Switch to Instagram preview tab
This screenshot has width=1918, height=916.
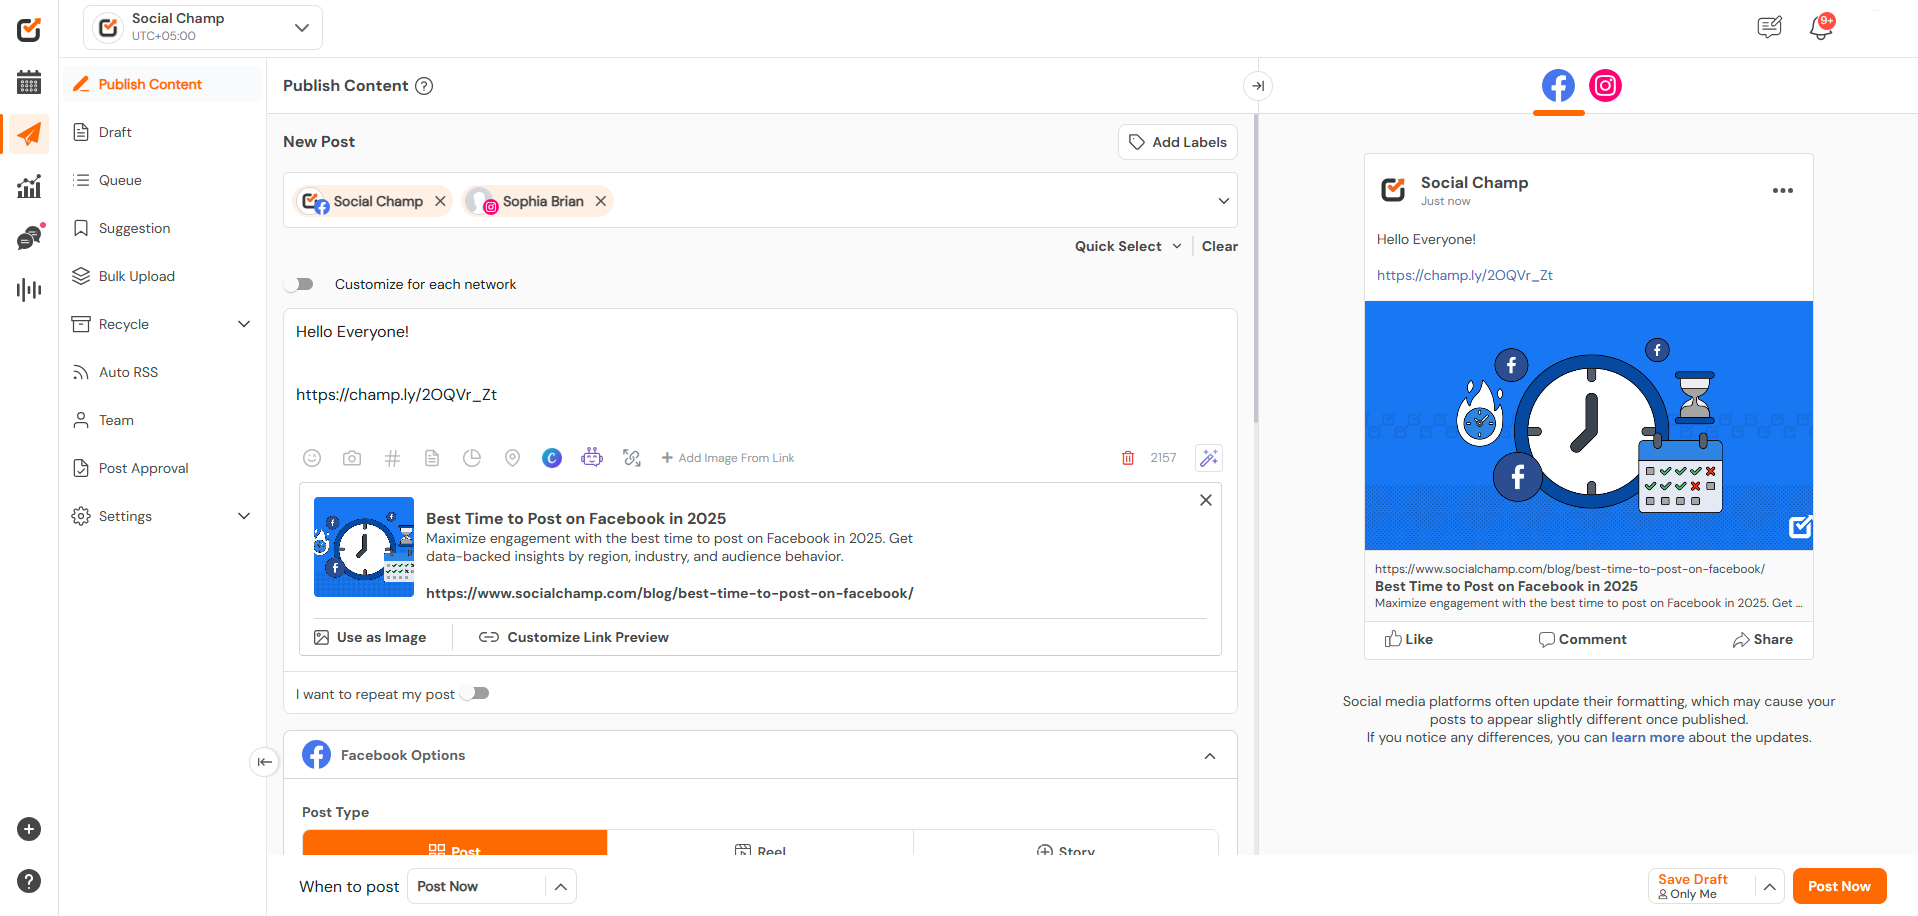coord(1606,86)
